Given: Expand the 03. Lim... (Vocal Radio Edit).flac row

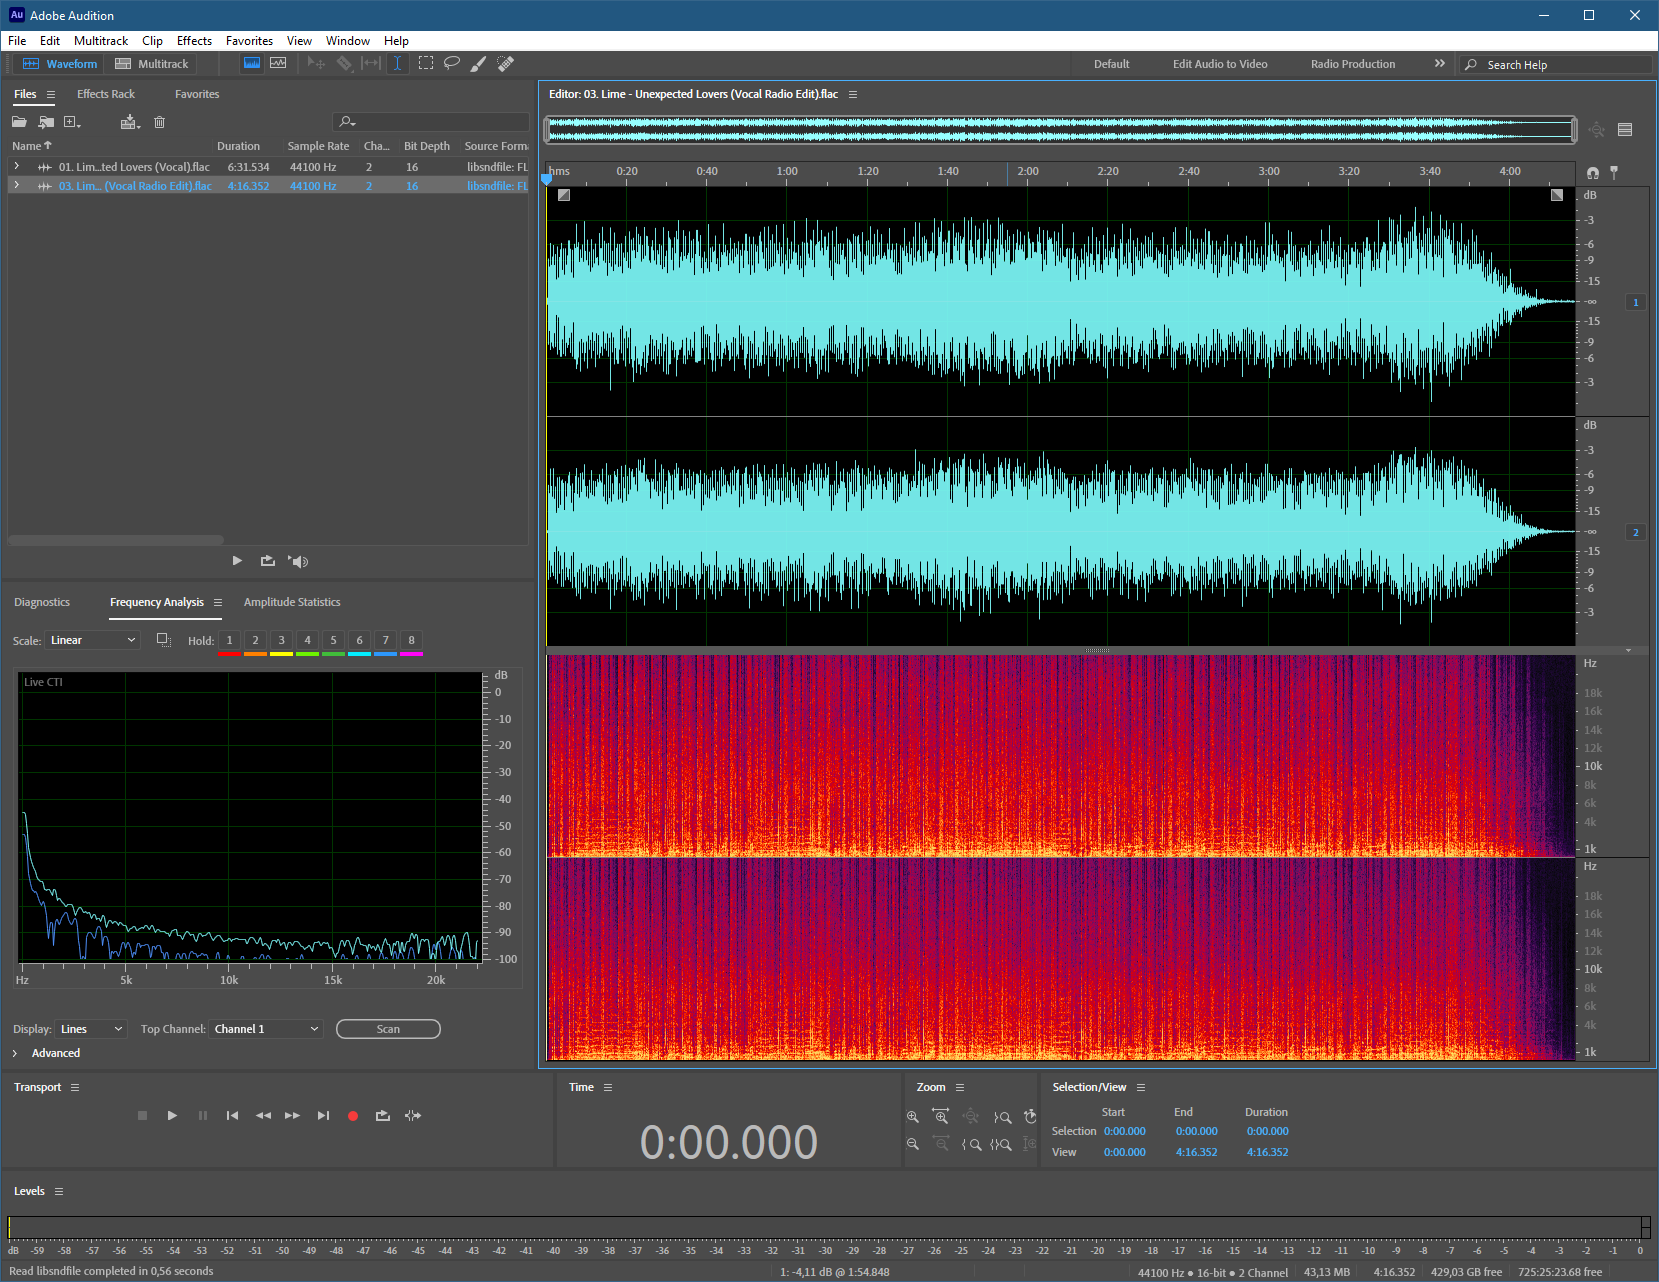Looking at the screenshot, I should (16, 185).
